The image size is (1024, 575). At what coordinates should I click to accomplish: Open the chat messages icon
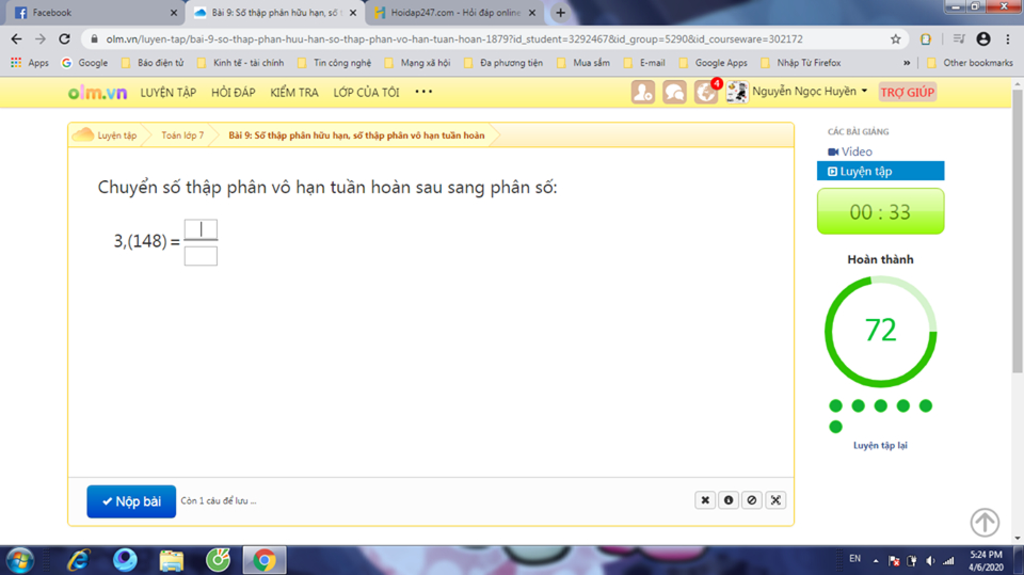point(674,92)
